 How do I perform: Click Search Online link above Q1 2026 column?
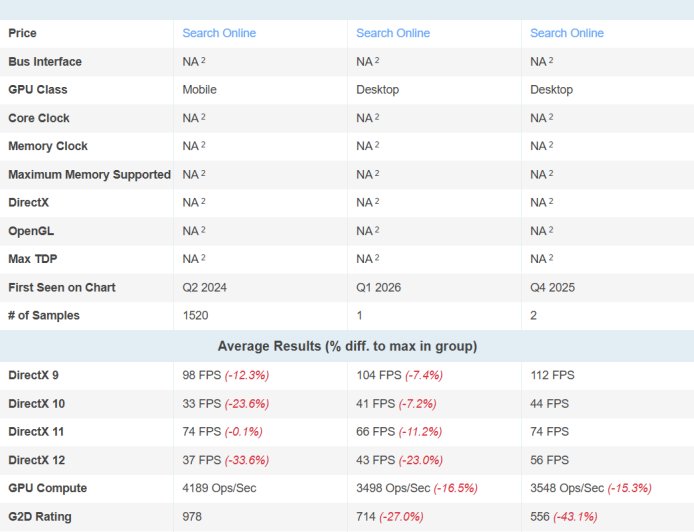click(392, 33)
